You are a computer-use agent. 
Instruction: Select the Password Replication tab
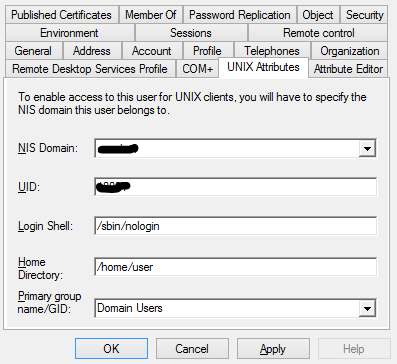click(240, 15)
